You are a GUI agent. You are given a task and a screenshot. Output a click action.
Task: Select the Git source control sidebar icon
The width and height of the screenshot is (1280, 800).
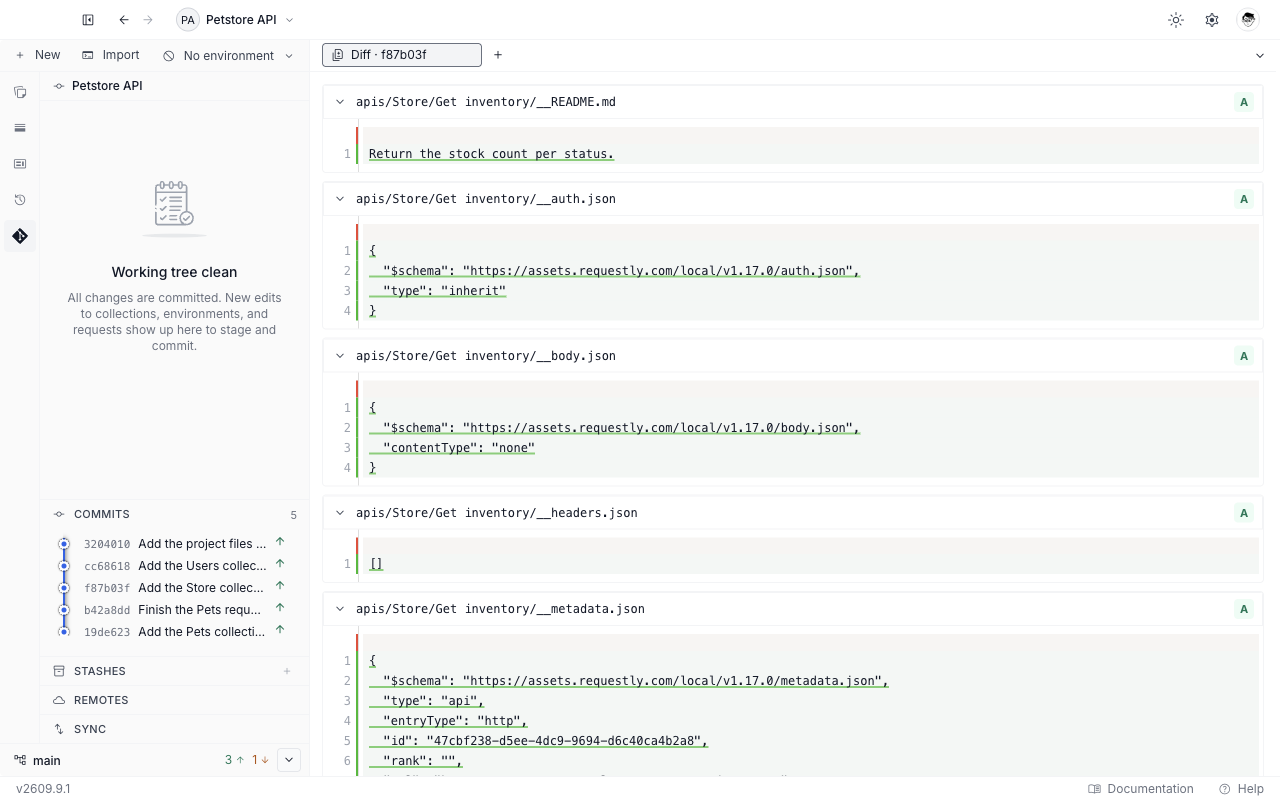click(x=20, y=236)
